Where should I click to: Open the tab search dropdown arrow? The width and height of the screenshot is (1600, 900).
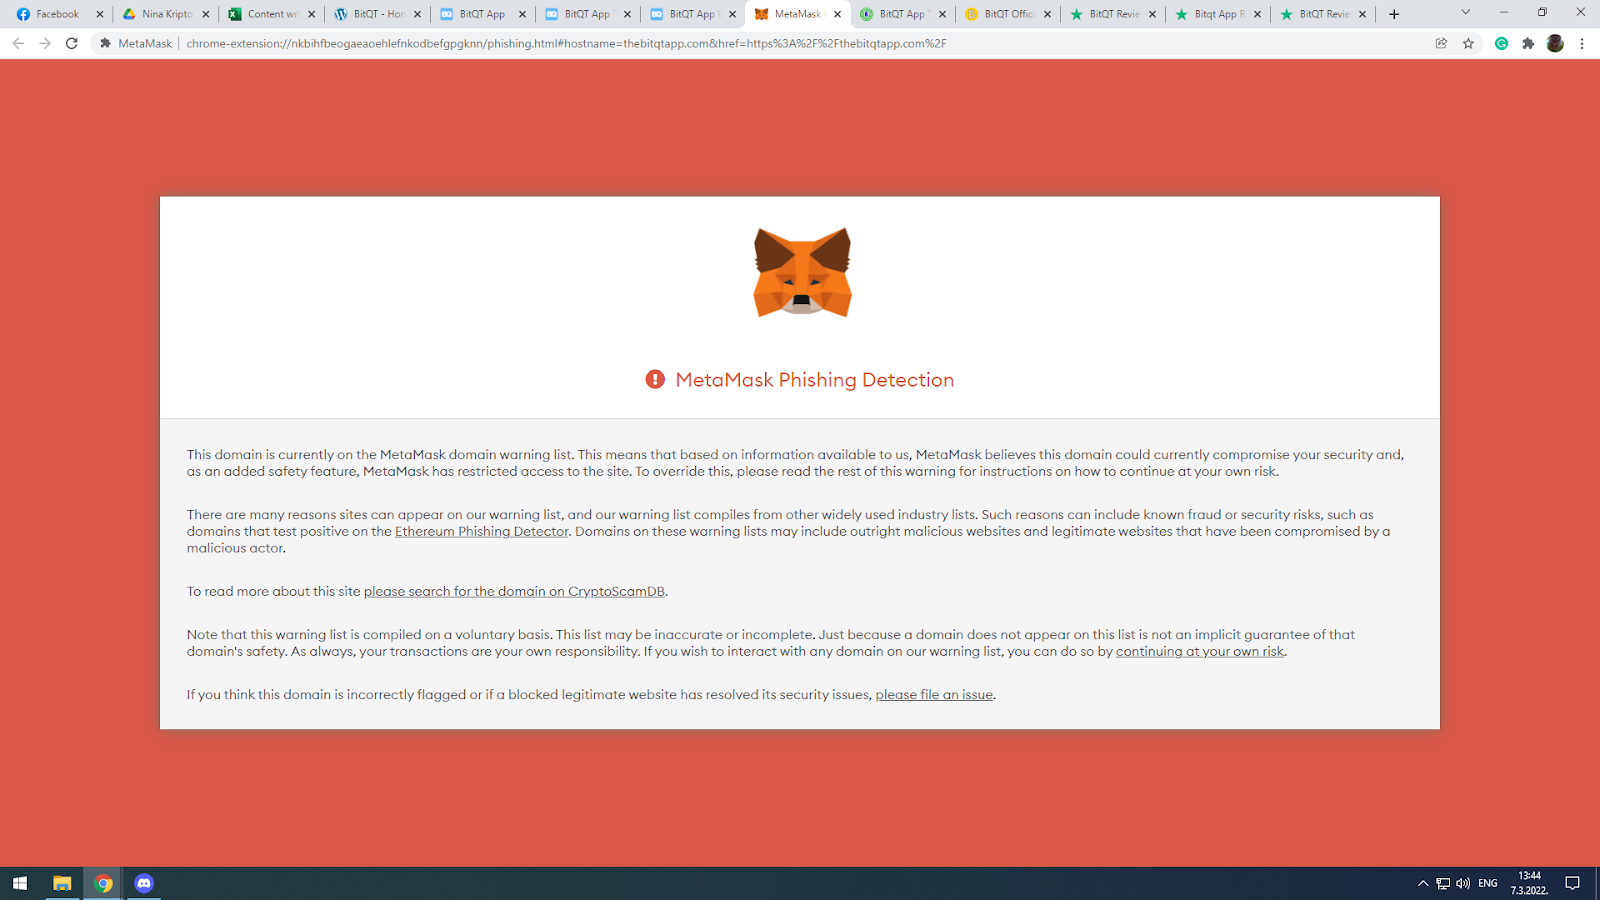1465,13
